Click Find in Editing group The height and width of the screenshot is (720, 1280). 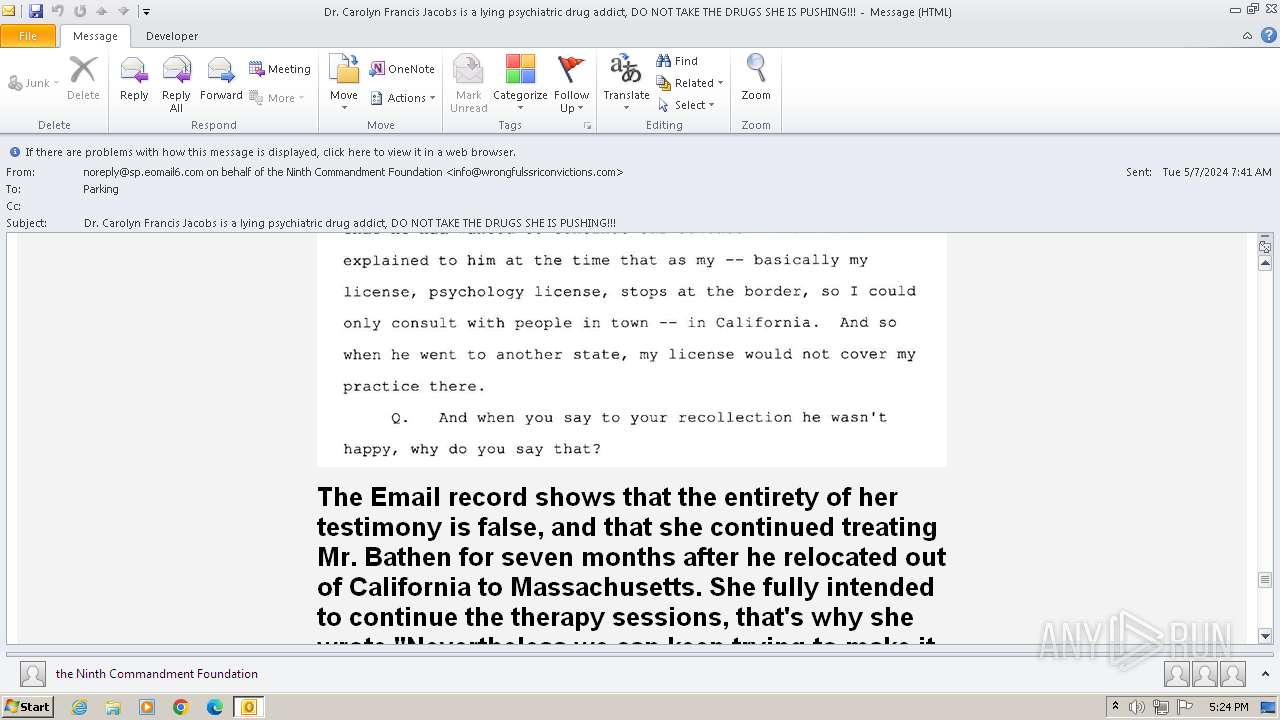click(677, 61)
